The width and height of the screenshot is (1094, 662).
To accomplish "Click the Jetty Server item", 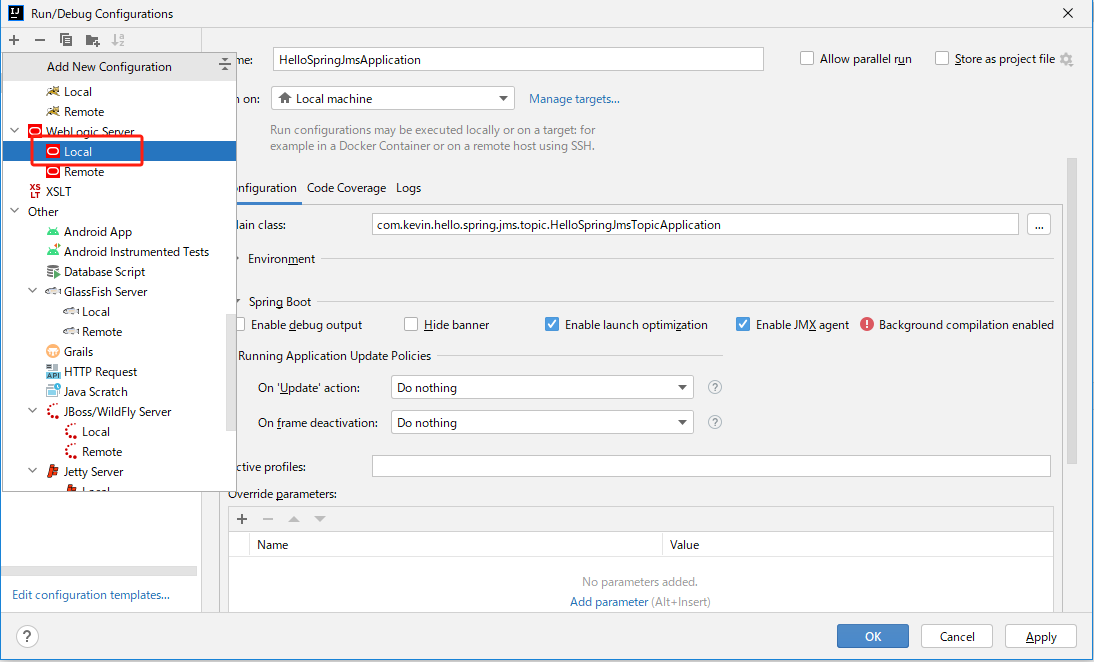I will [119, 472].
